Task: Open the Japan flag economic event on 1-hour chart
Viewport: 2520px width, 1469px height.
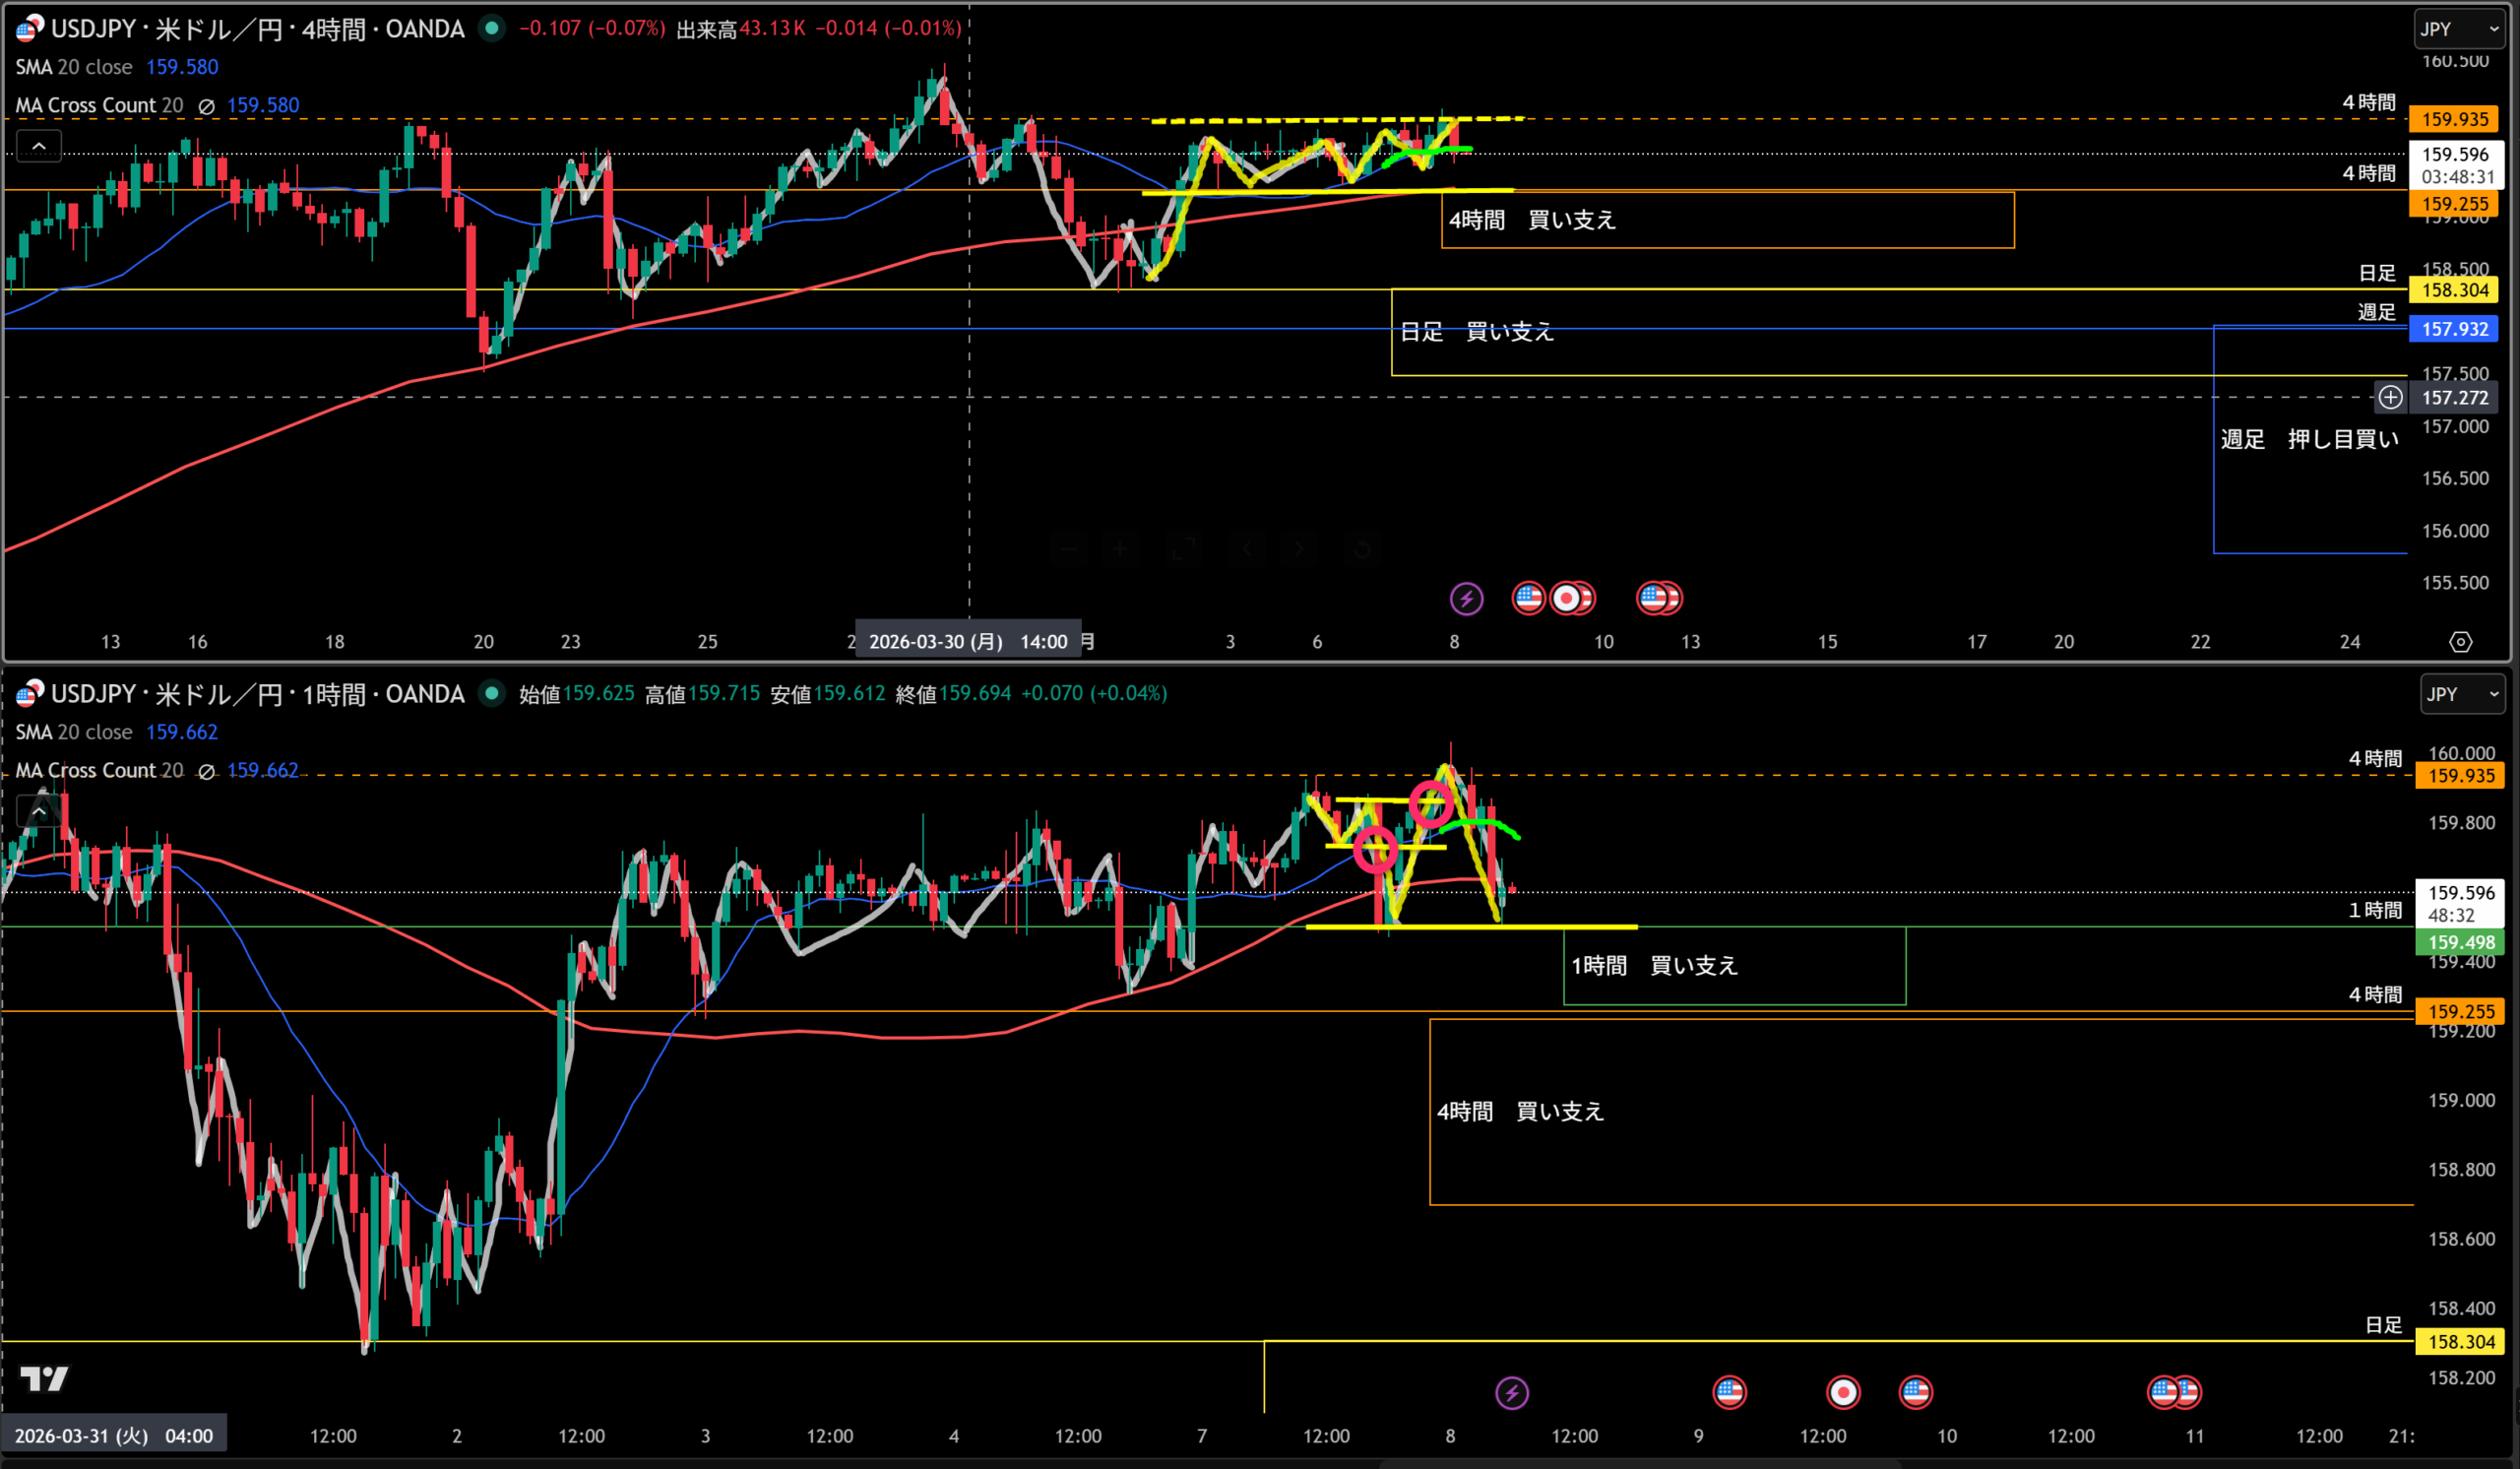Action: [x=1843, y=1392]
